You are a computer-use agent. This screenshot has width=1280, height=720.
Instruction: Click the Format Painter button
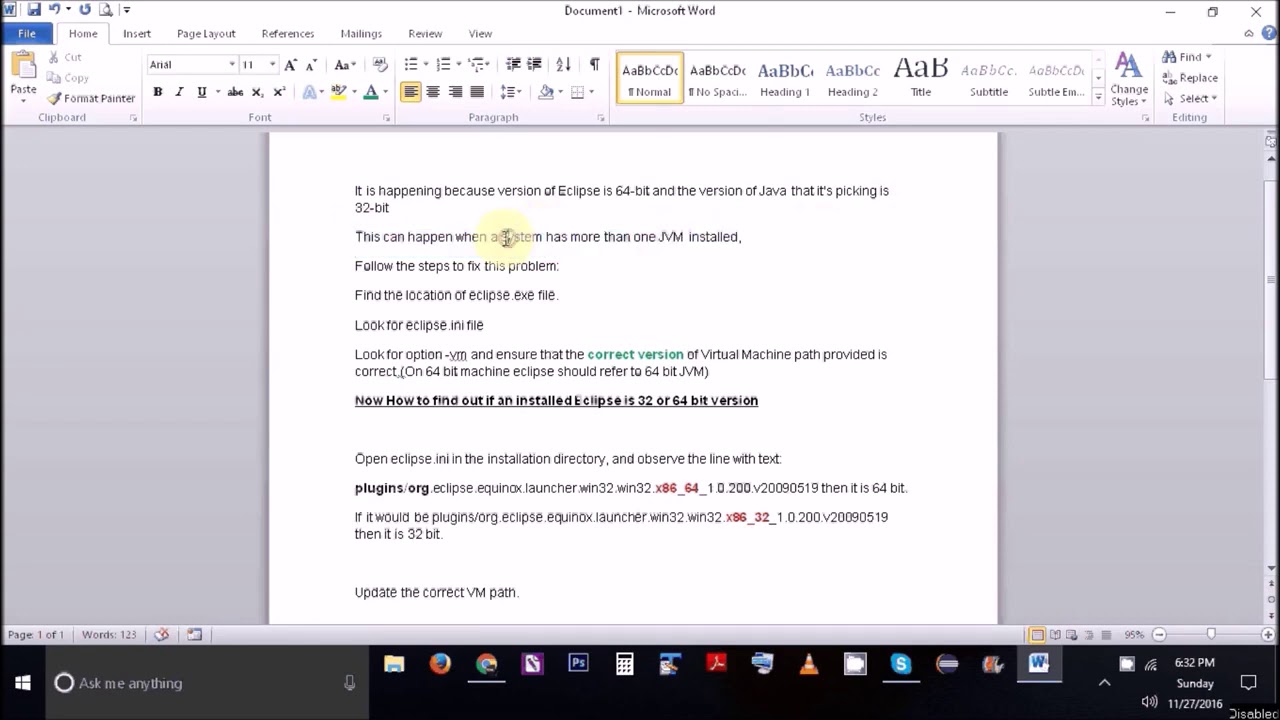coord(91,98)
